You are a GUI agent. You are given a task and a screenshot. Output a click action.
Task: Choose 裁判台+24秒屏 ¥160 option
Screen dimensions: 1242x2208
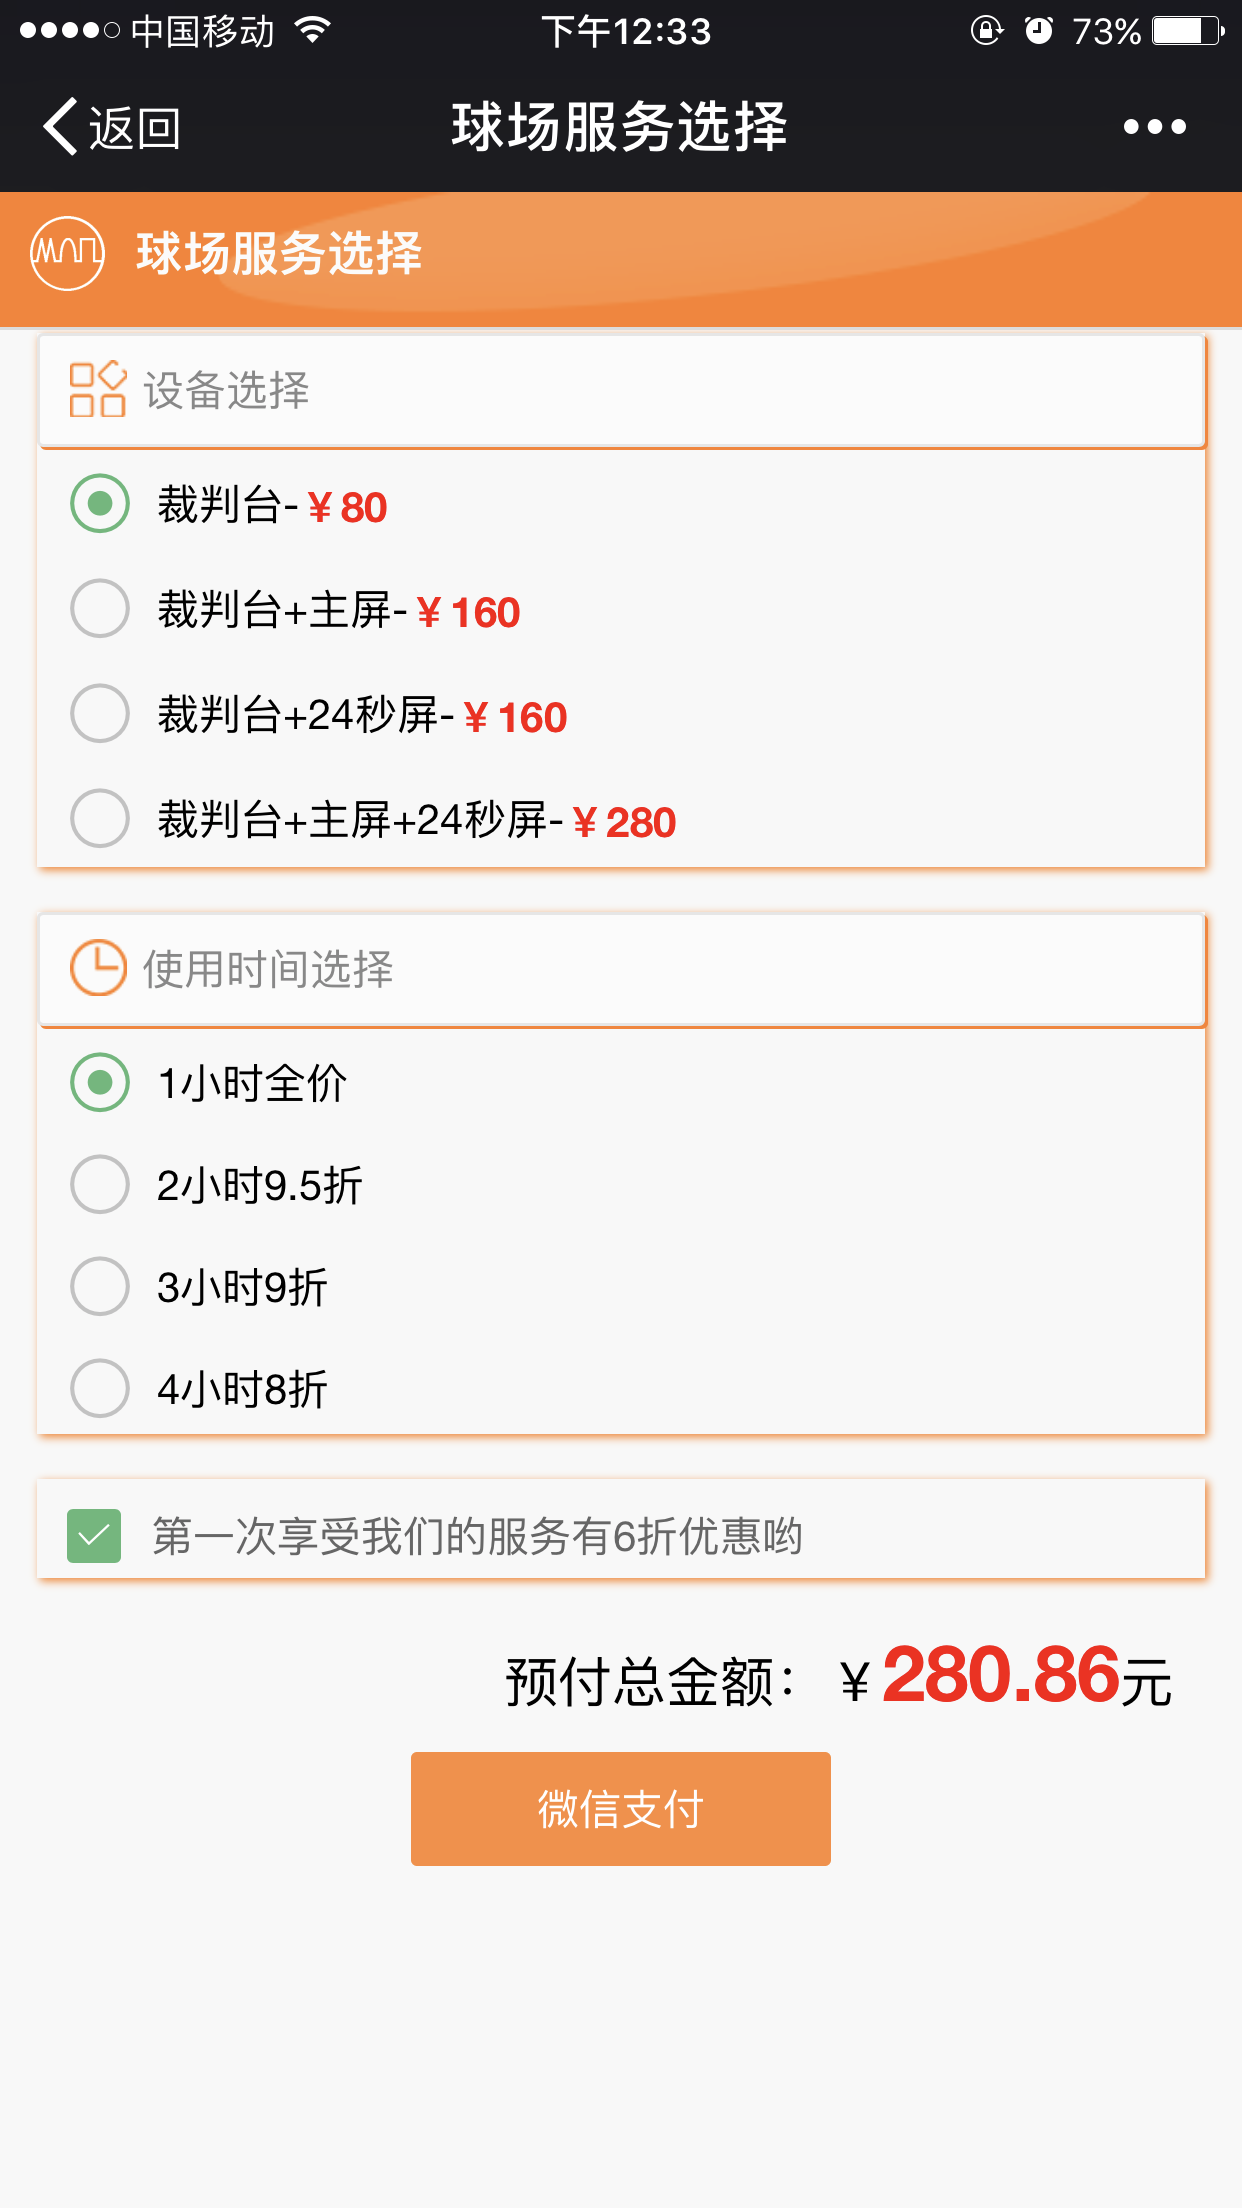[100, 714]
